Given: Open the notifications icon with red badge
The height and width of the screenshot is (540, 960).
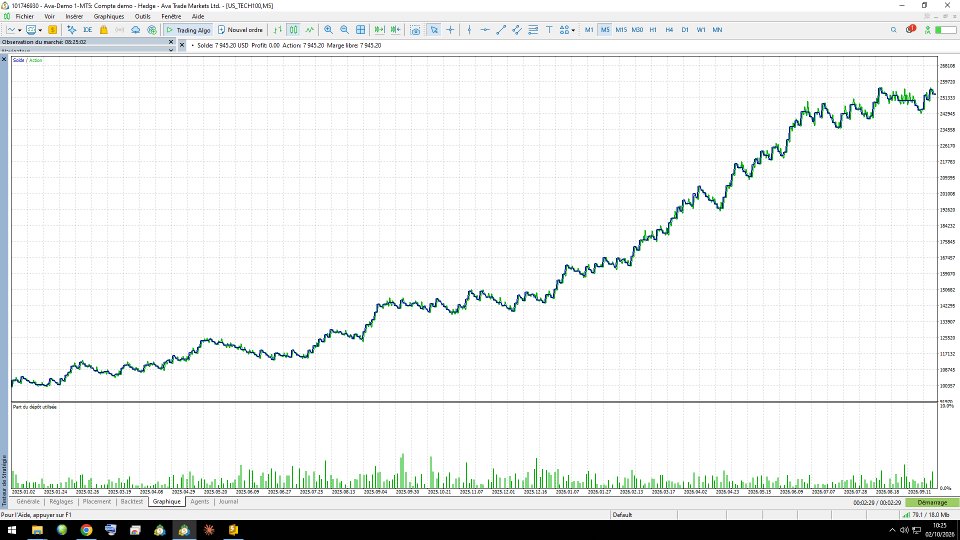Looking at the screenshot, I should 910,29.
